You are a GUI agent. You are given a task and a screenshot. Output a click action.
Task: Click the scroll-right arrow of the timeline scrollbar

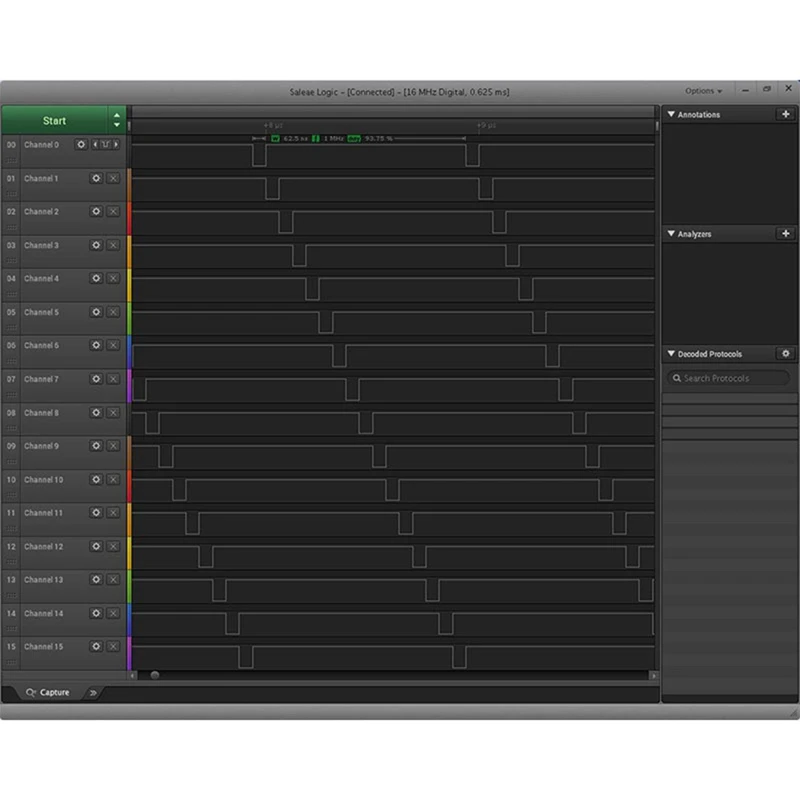coord(654,676)
